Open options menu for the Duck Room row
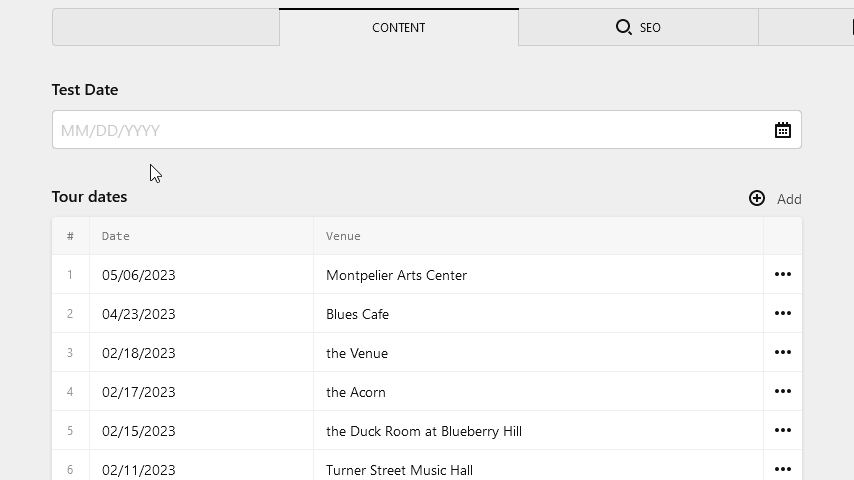This screenshot has height=480, width=854. 783,430
